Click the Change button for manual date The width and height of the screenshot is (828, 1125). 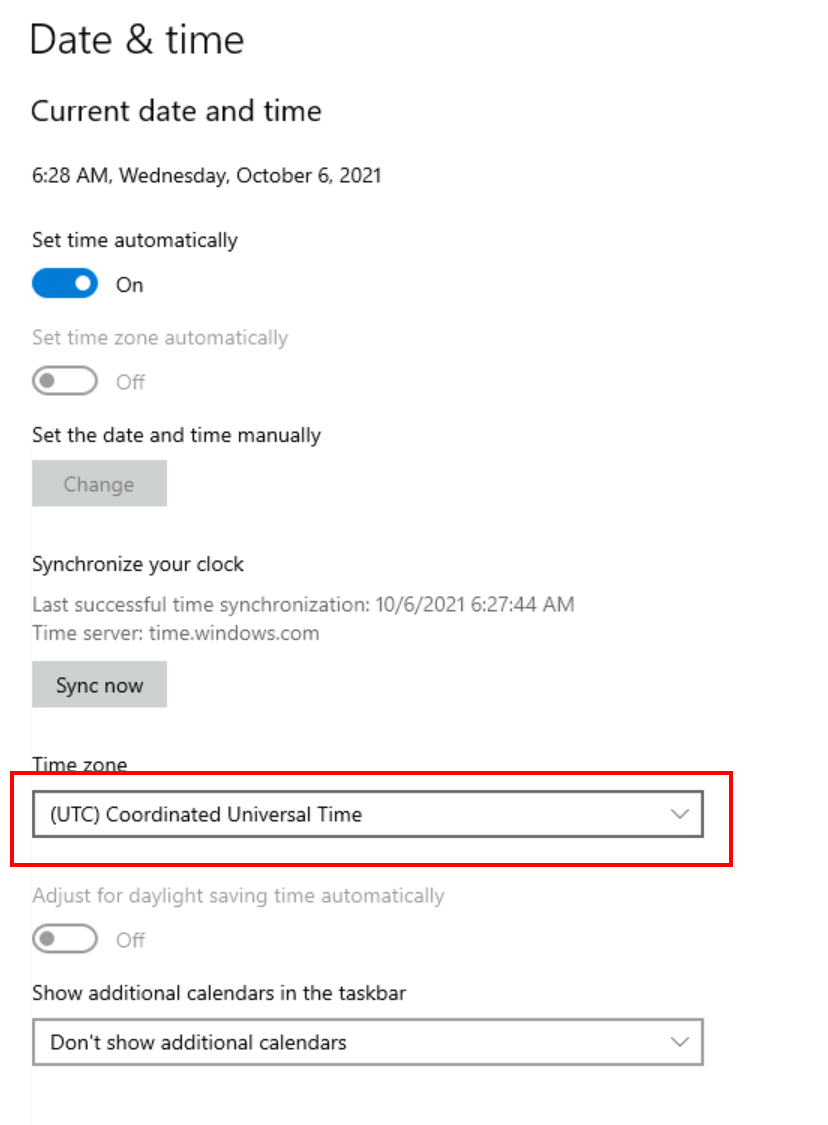tap(99, 484)
